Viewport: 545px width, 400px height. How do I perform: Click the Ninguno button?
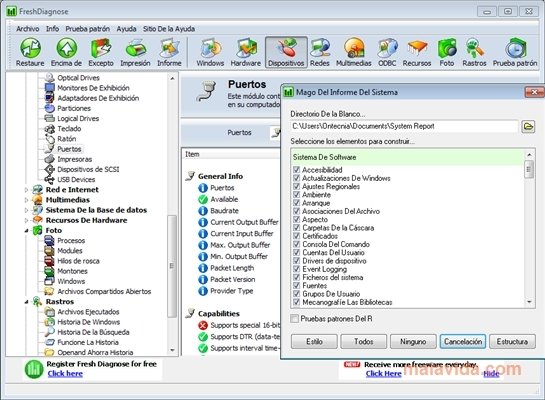(413, 342)
